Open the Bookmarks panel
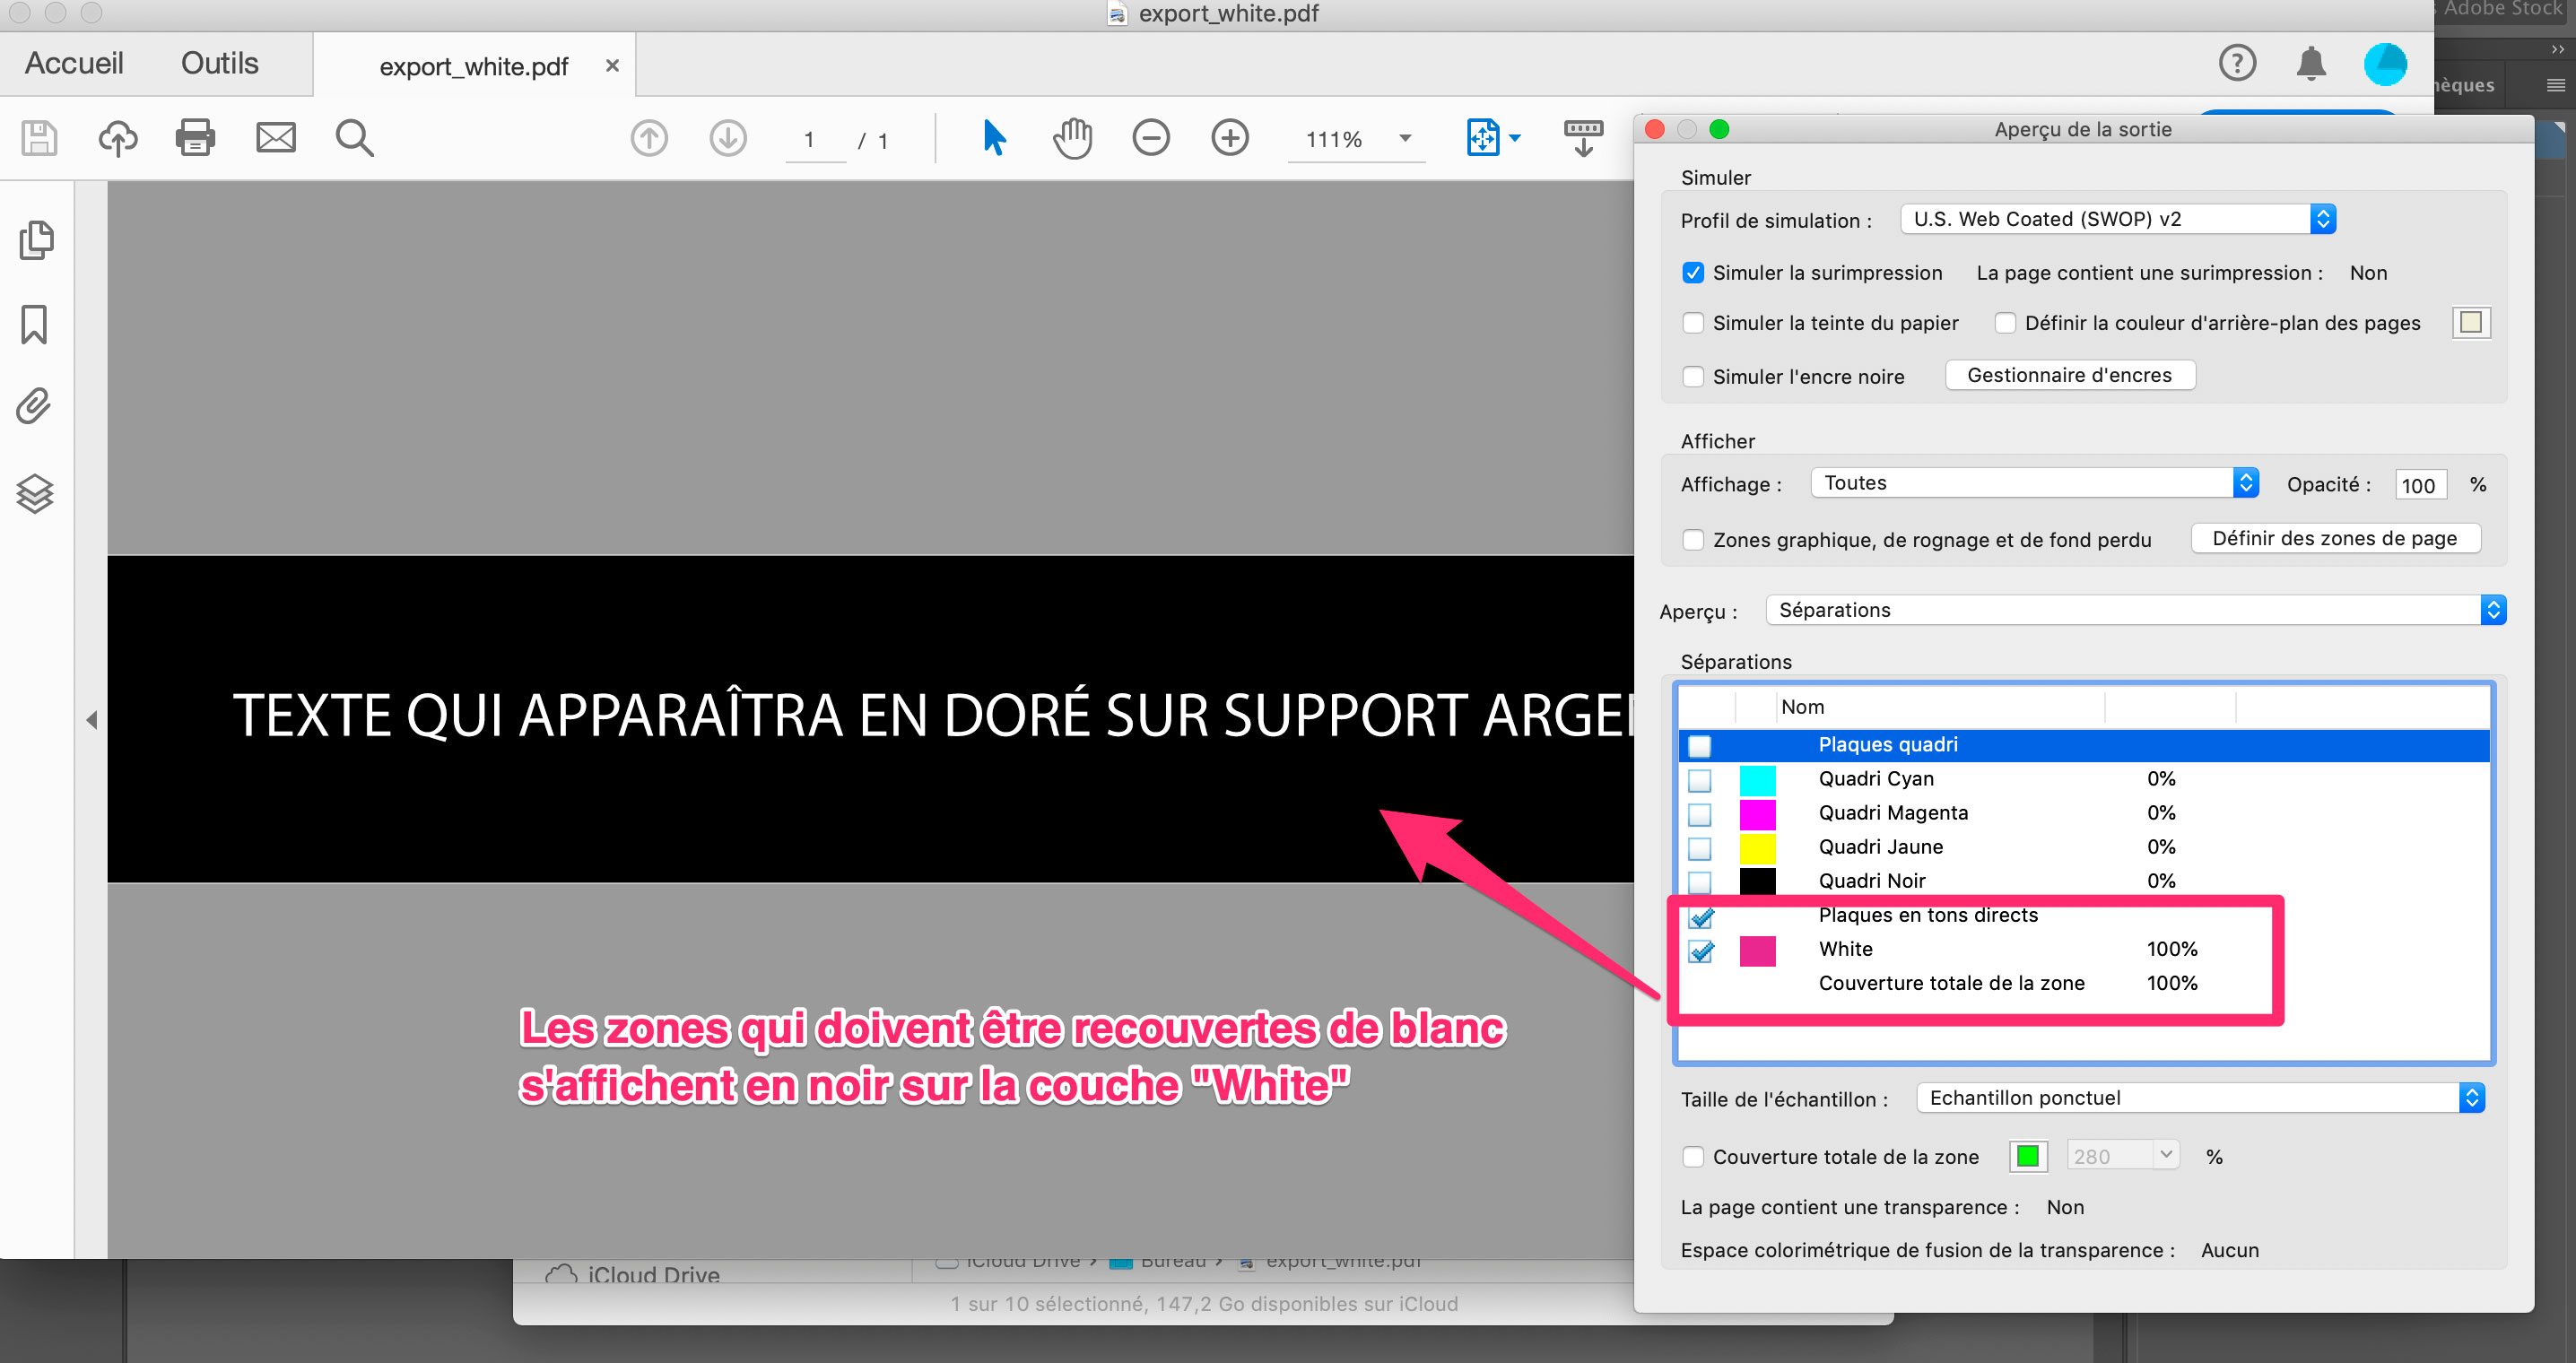The height and width of the screenshot is (1363, 2576). [x=35, y=324]
